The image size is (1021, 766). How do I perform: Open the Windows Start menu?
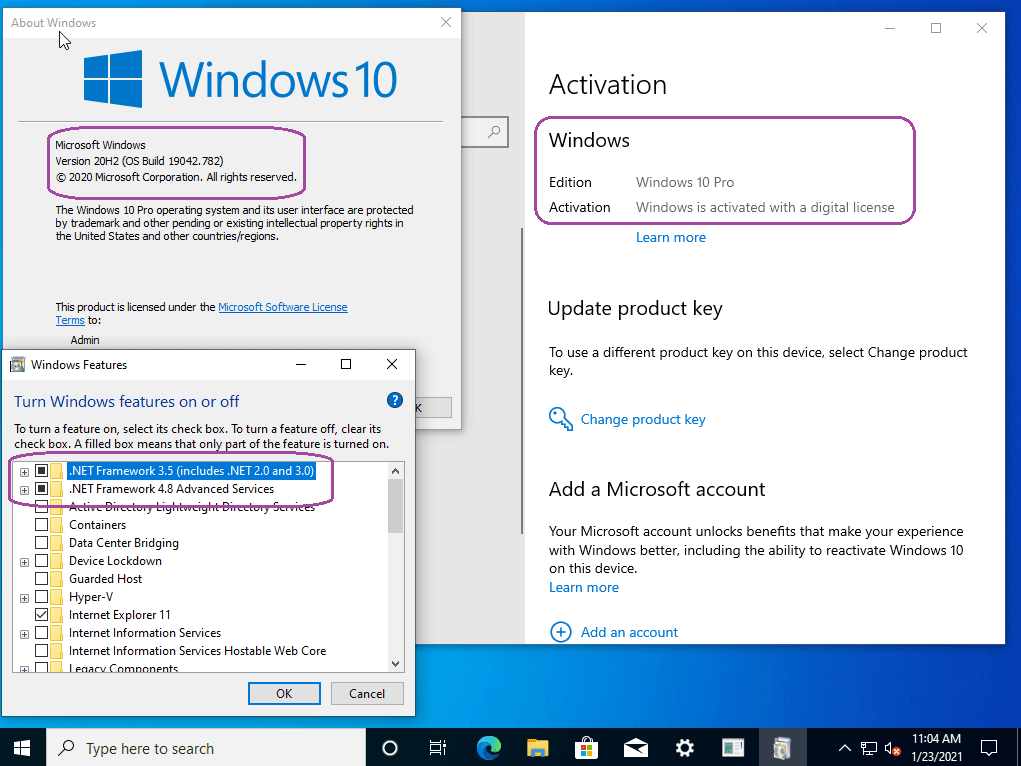point(22,748)
